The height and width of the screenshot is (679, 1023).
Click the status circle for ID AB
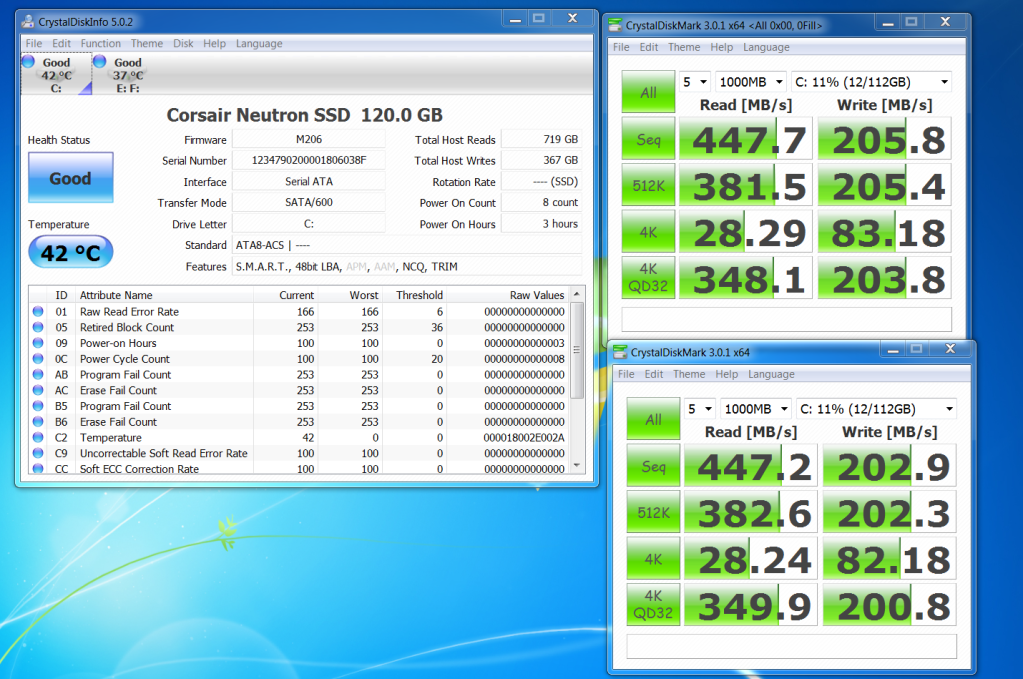[38, 374]
